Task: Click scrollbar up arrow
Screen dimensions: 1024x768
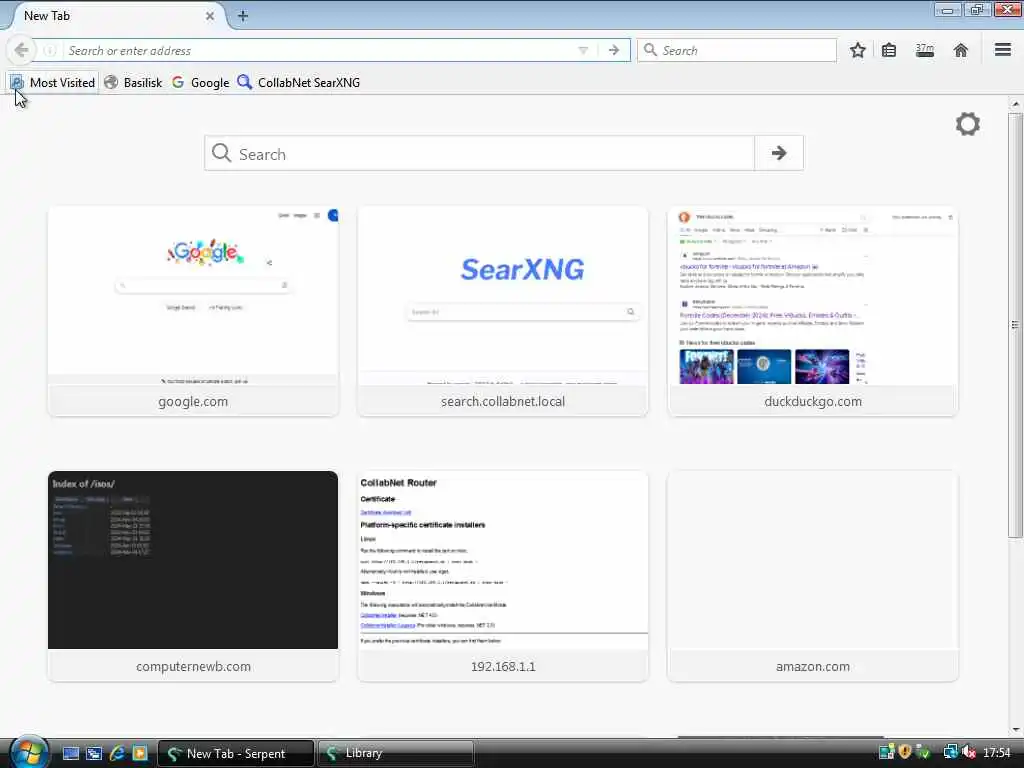Action: pyautogui.click(x=1015, y=104)
